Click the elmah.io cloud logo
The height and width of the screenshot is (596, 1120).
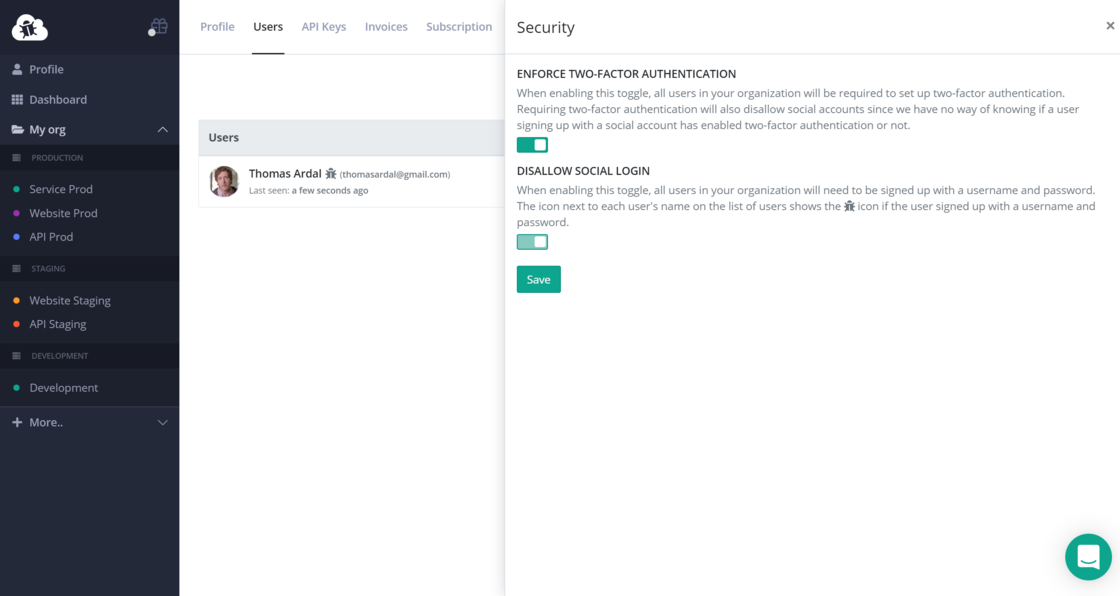click(x=29, y=27)
